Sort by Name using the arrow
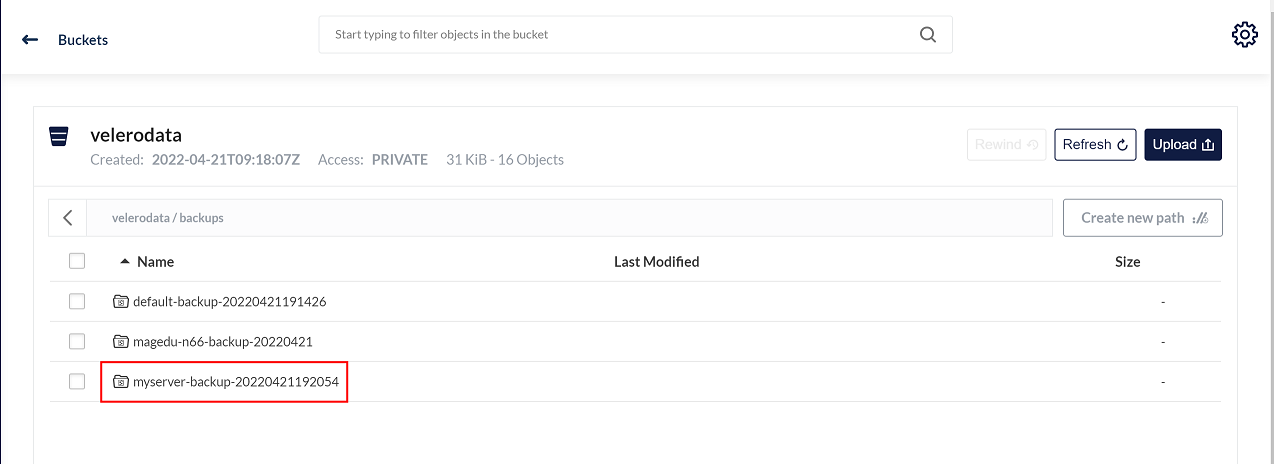This screenshot has width=1274, height=464. click(x=125, y=261)
